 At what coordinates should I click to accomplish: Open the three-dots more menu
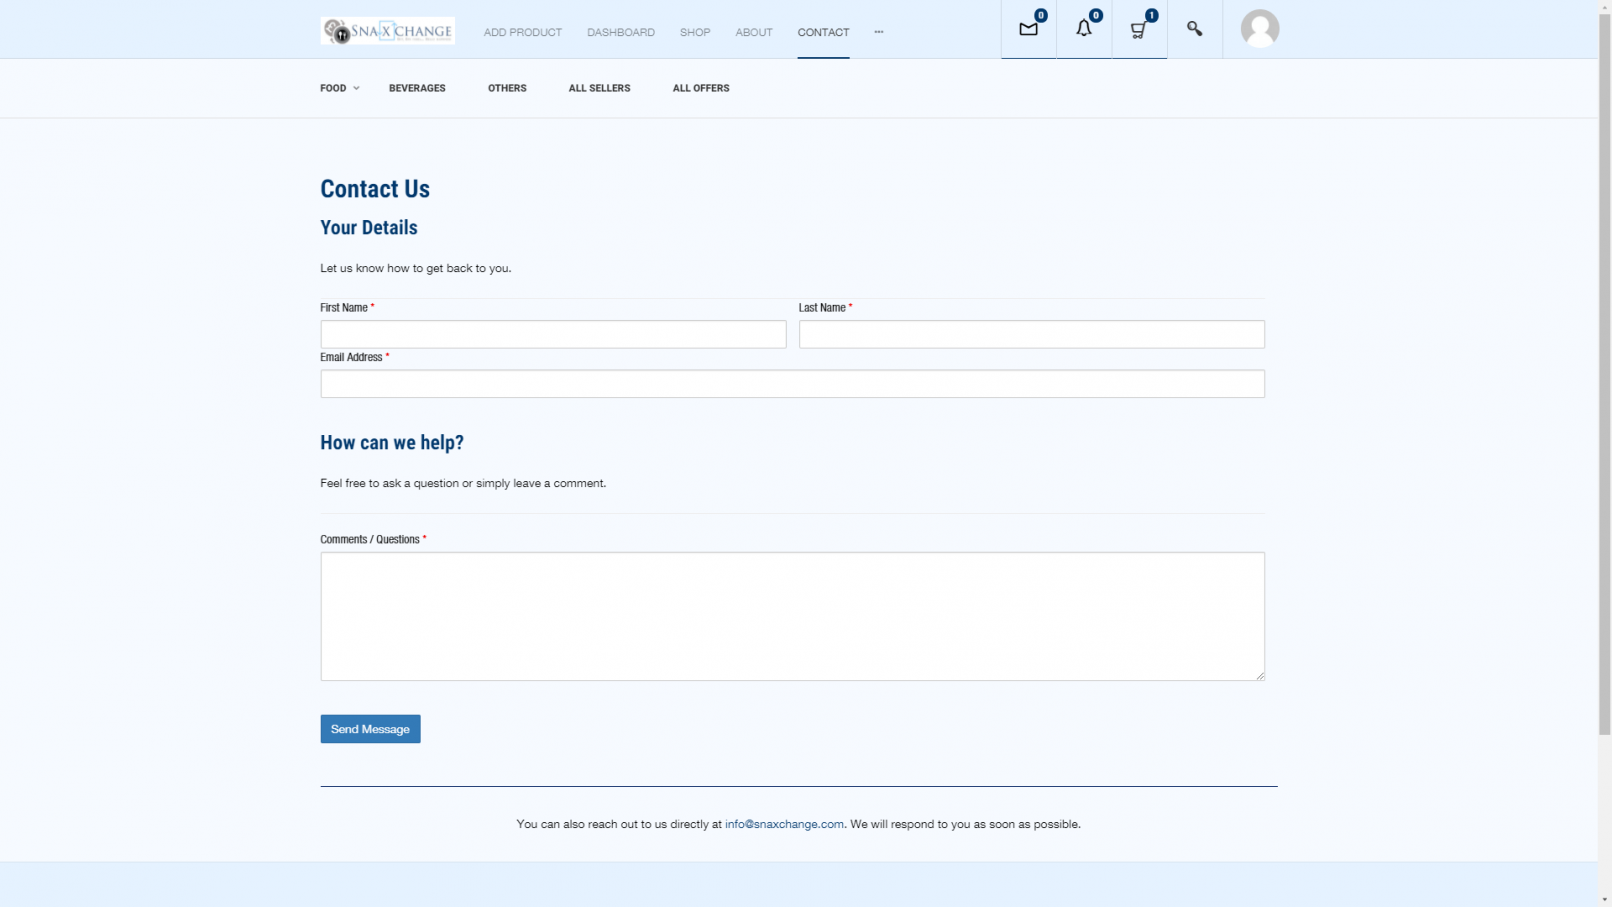coord(879,32)
